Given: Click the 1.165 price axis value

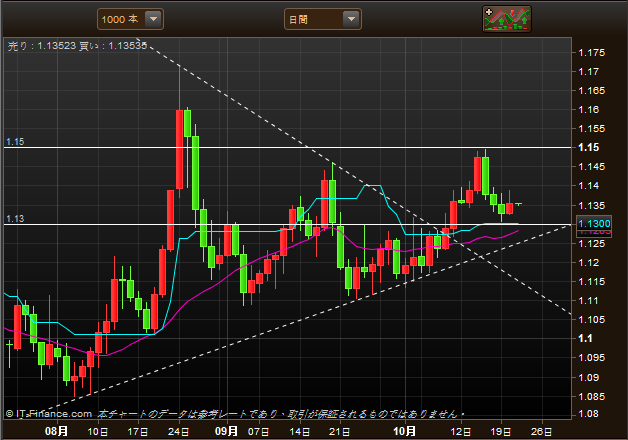Looking at the screenshot, I should tap(591, 90).
